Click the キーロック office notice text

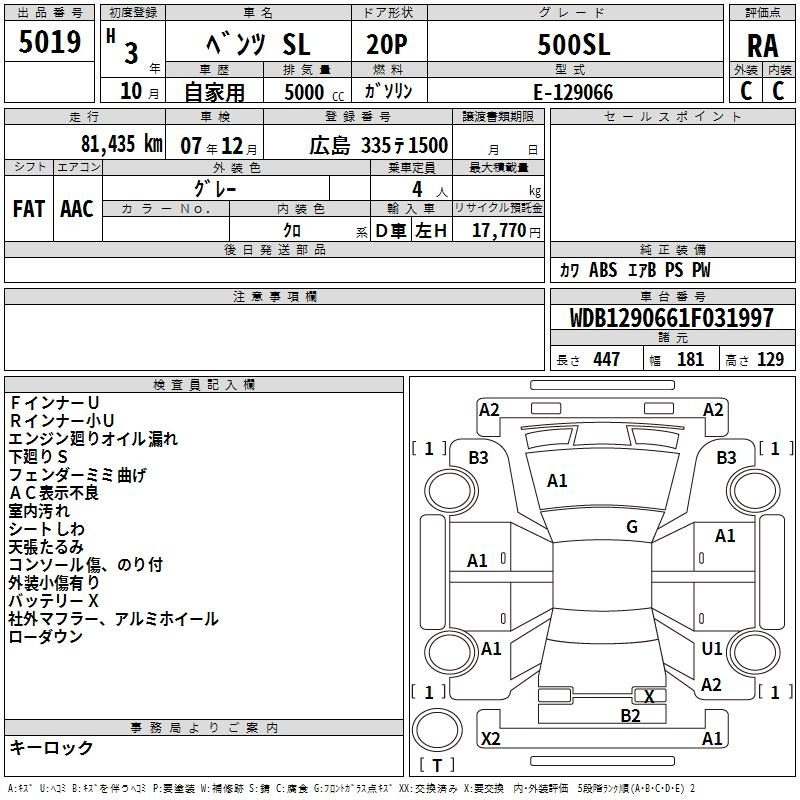[x=51, y=748]
